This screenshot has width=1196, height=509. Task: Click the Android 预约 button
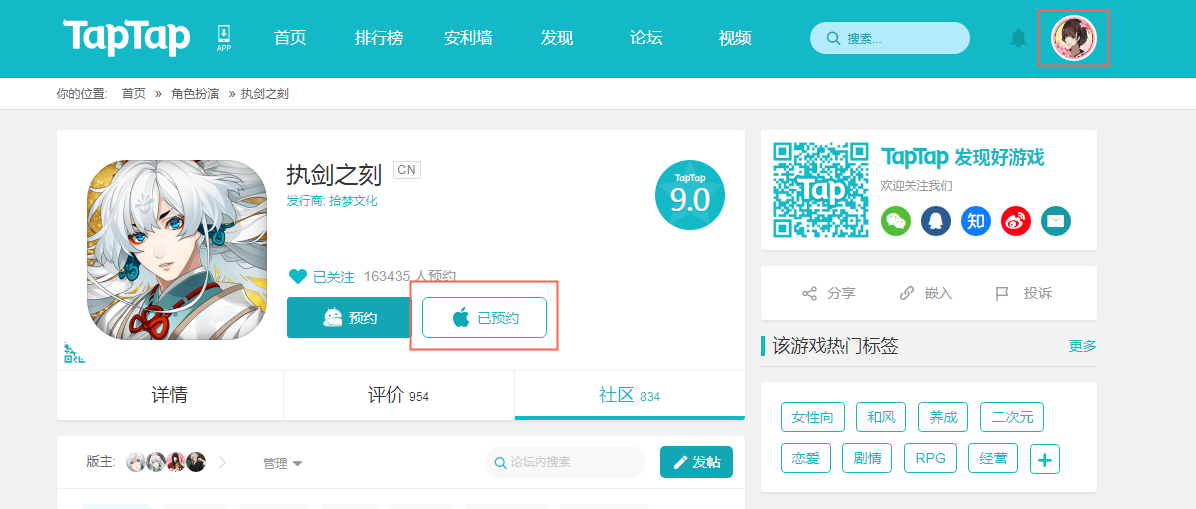pos(349,317)
